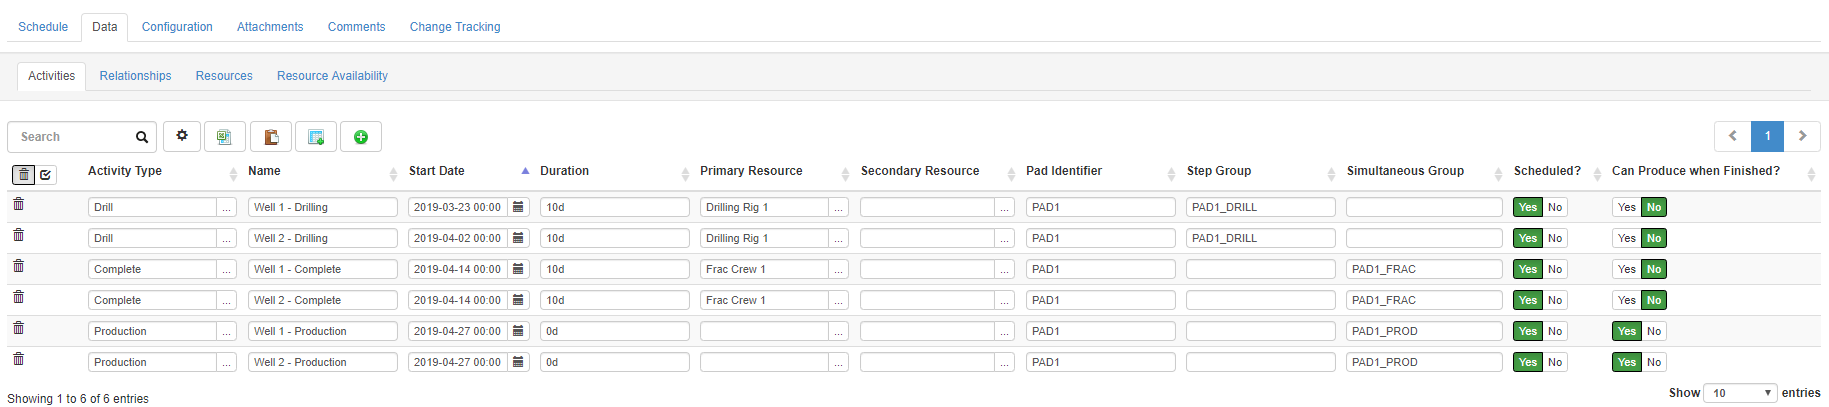
Task: Set Scheduled to No for Well 2 - Drilling
Action: coord(1555,238)
